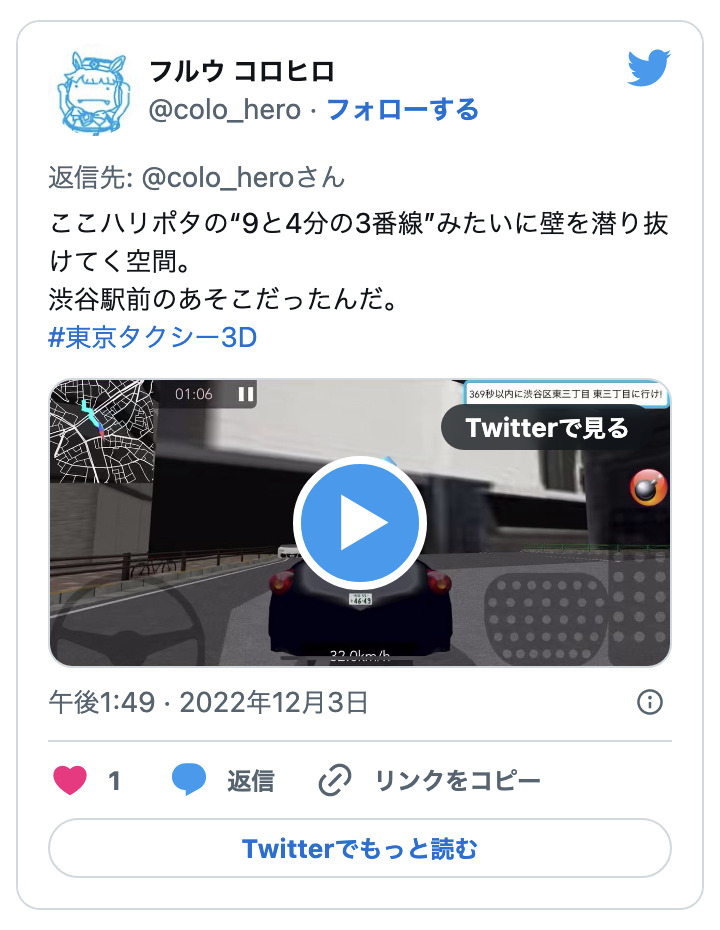
Task: Click the like count number 1
Action: tap(114, 781)
